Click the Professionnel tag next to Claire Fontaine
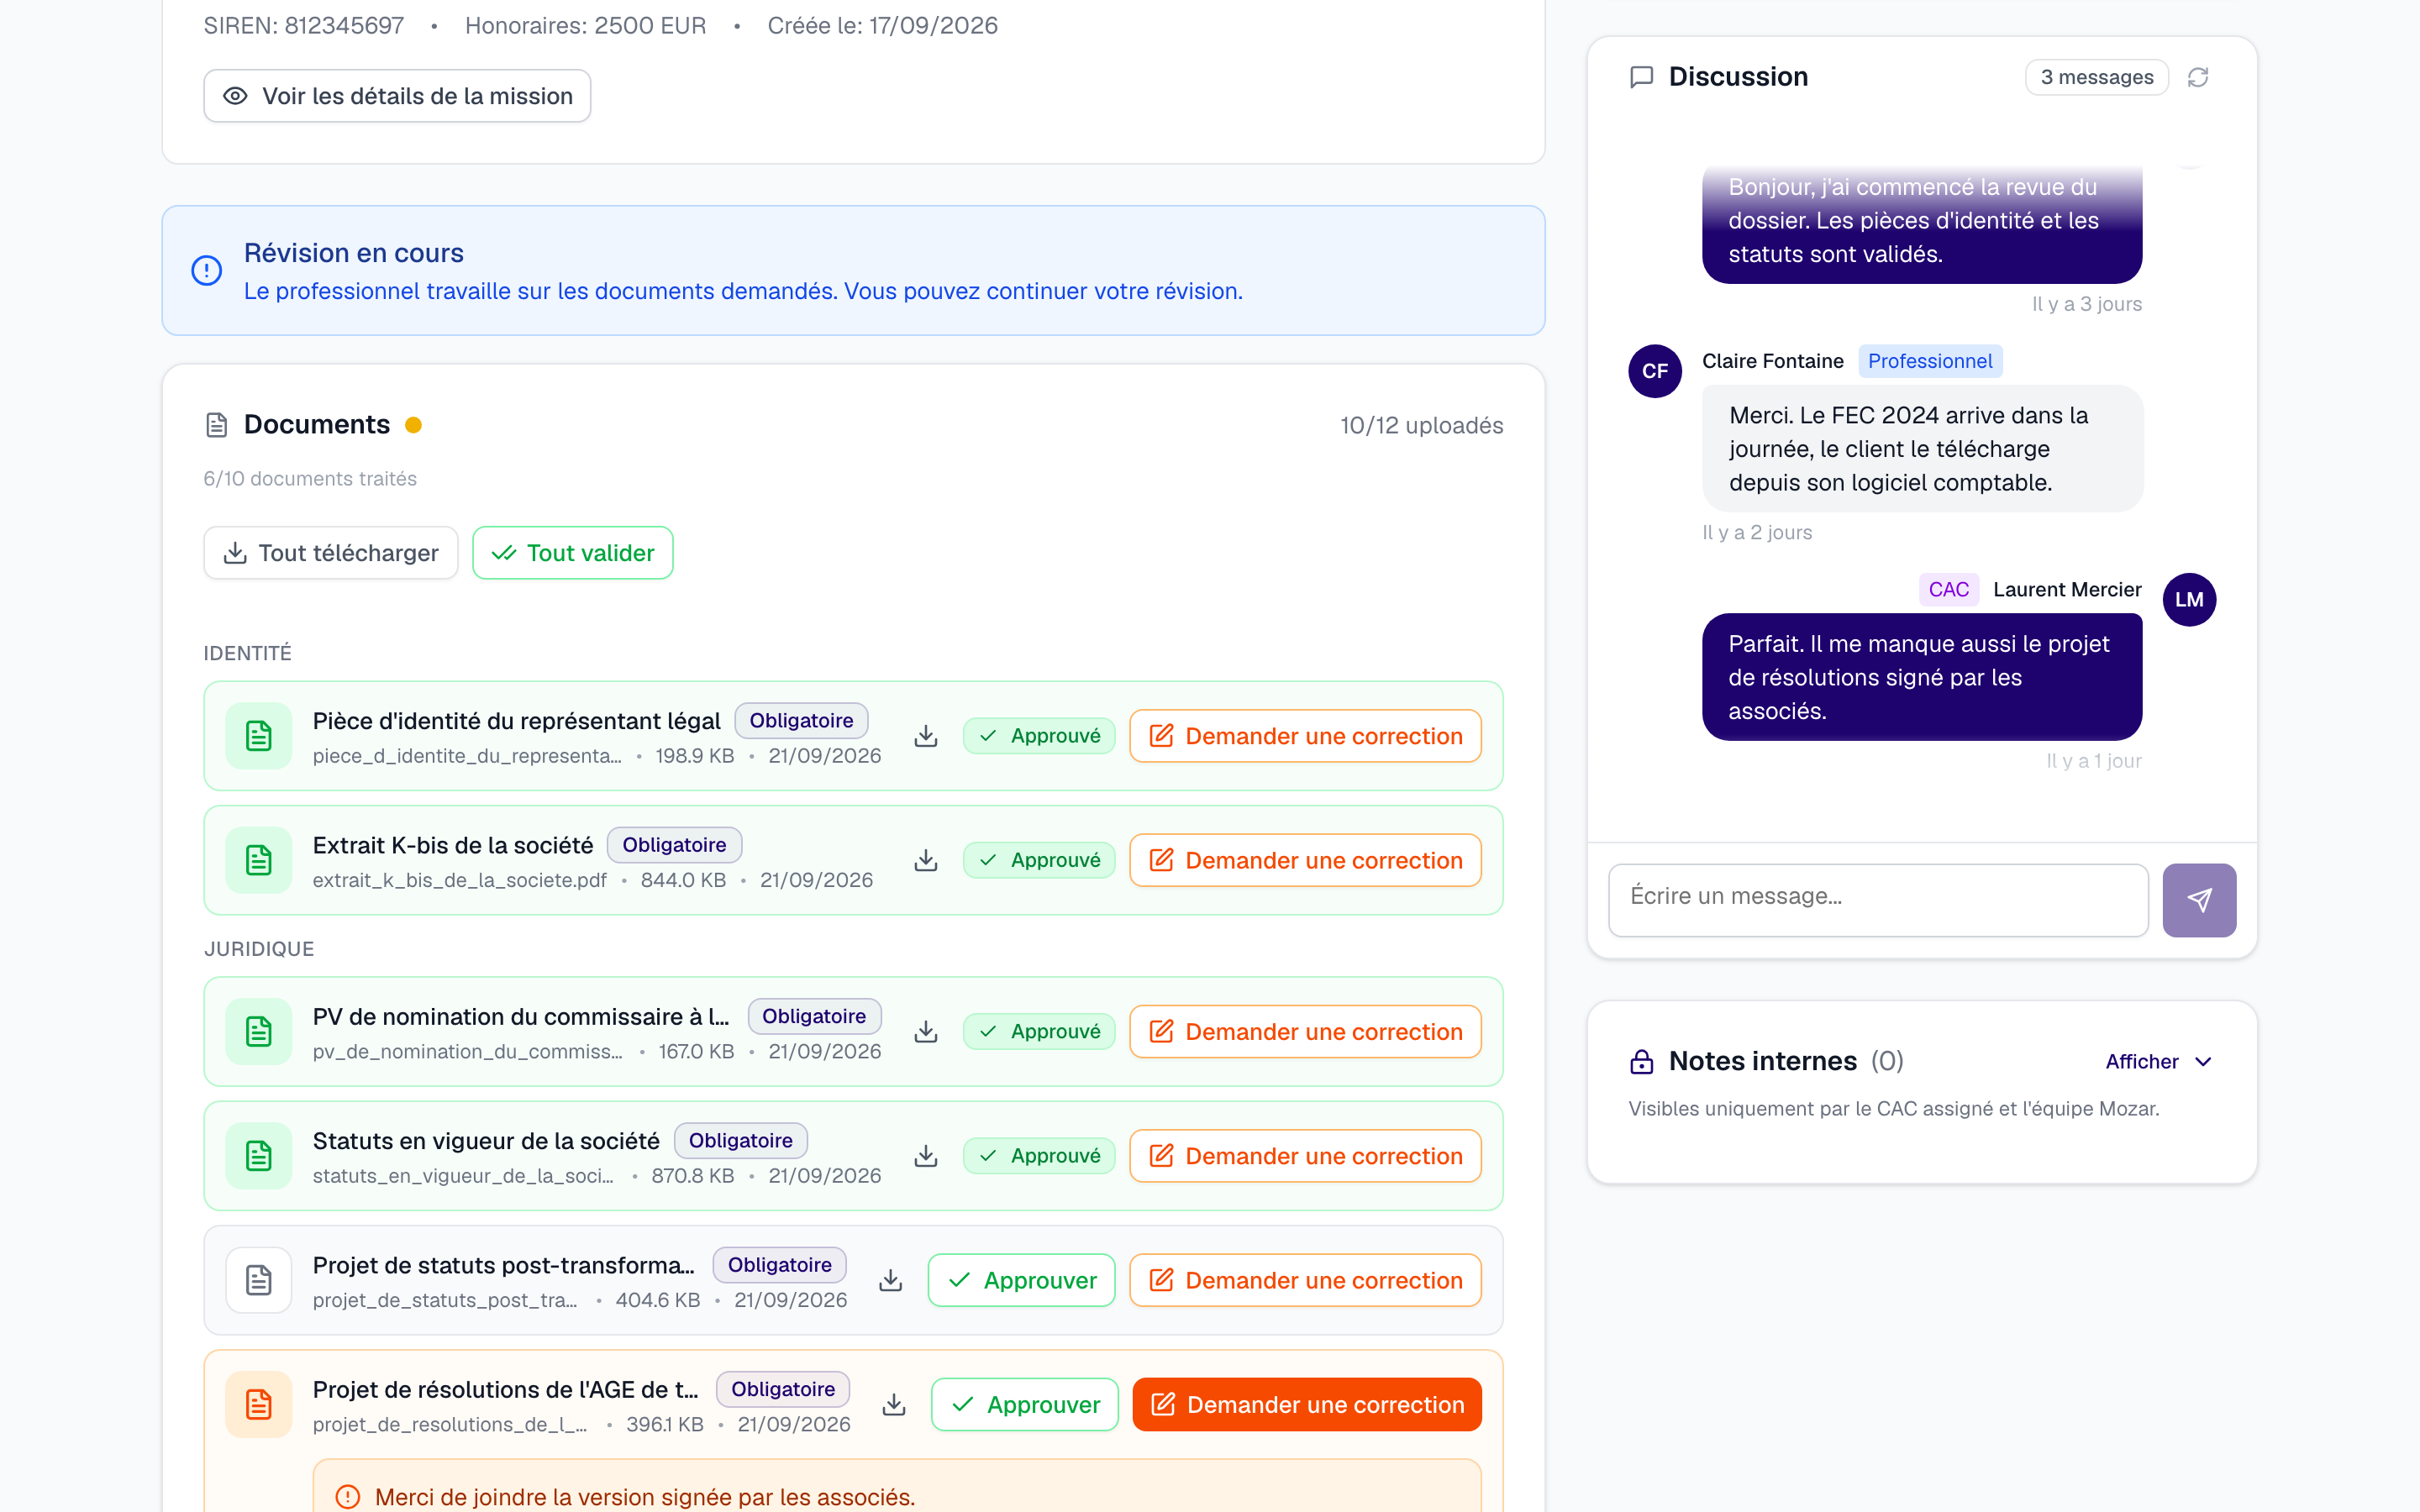Screen dimensions: 2420x1512 (x=1930, y=361)
